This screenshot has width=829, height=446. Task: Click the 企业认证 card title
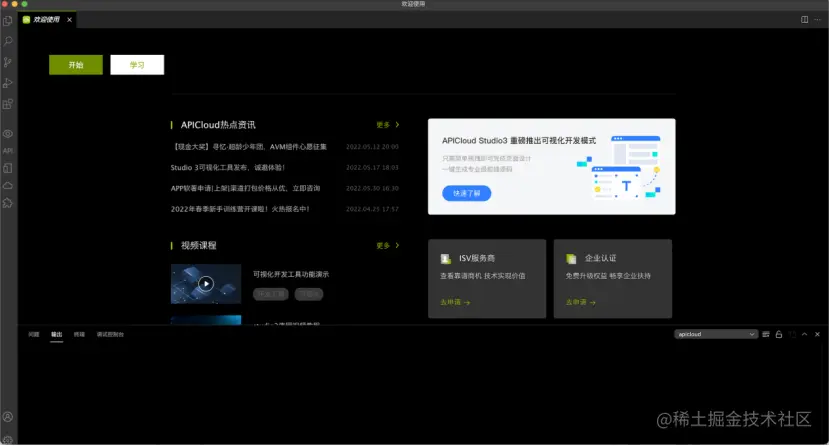[x=600, y=258]
